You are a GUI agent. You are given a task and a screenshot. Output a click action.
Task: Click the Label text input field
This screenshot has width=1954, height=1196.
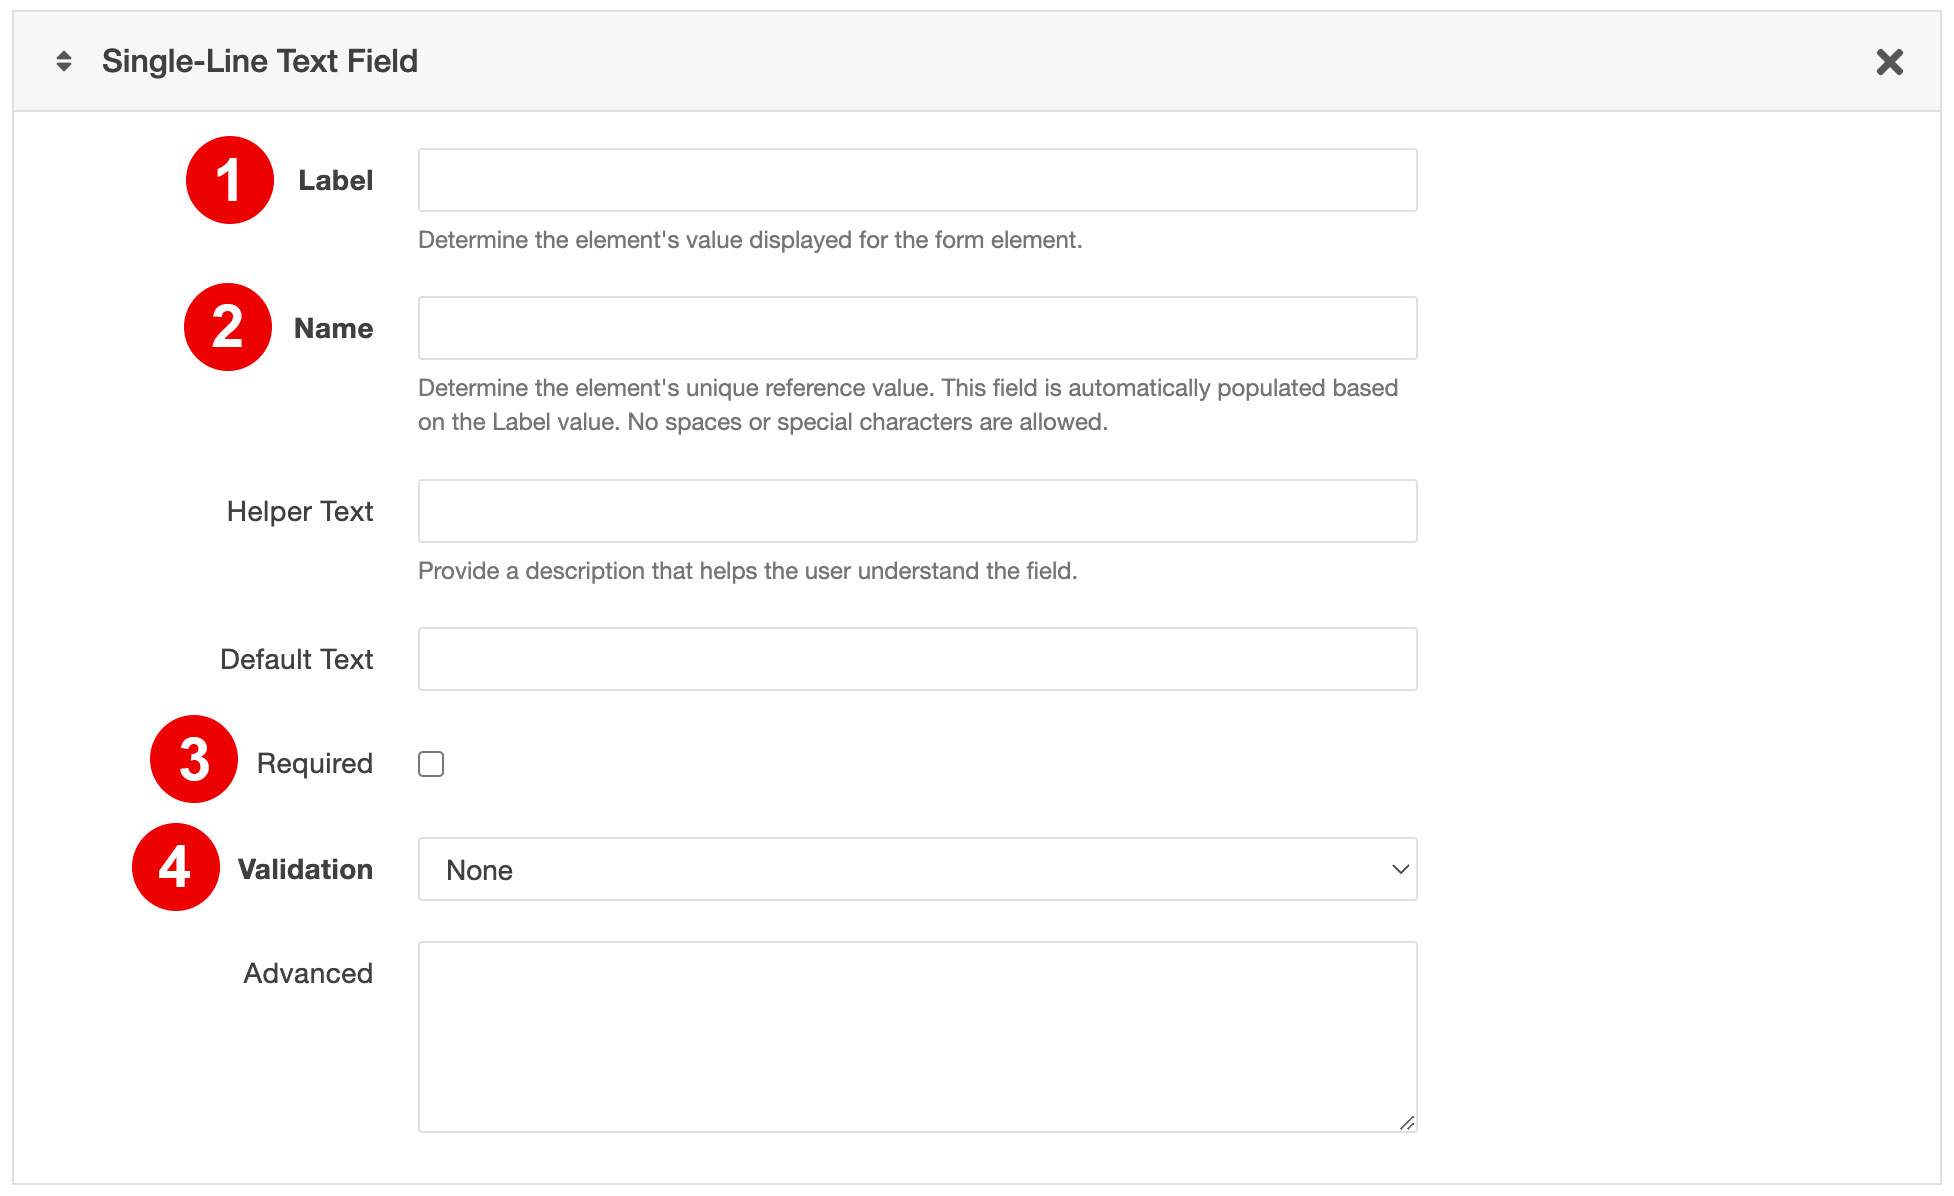point(921,179)
